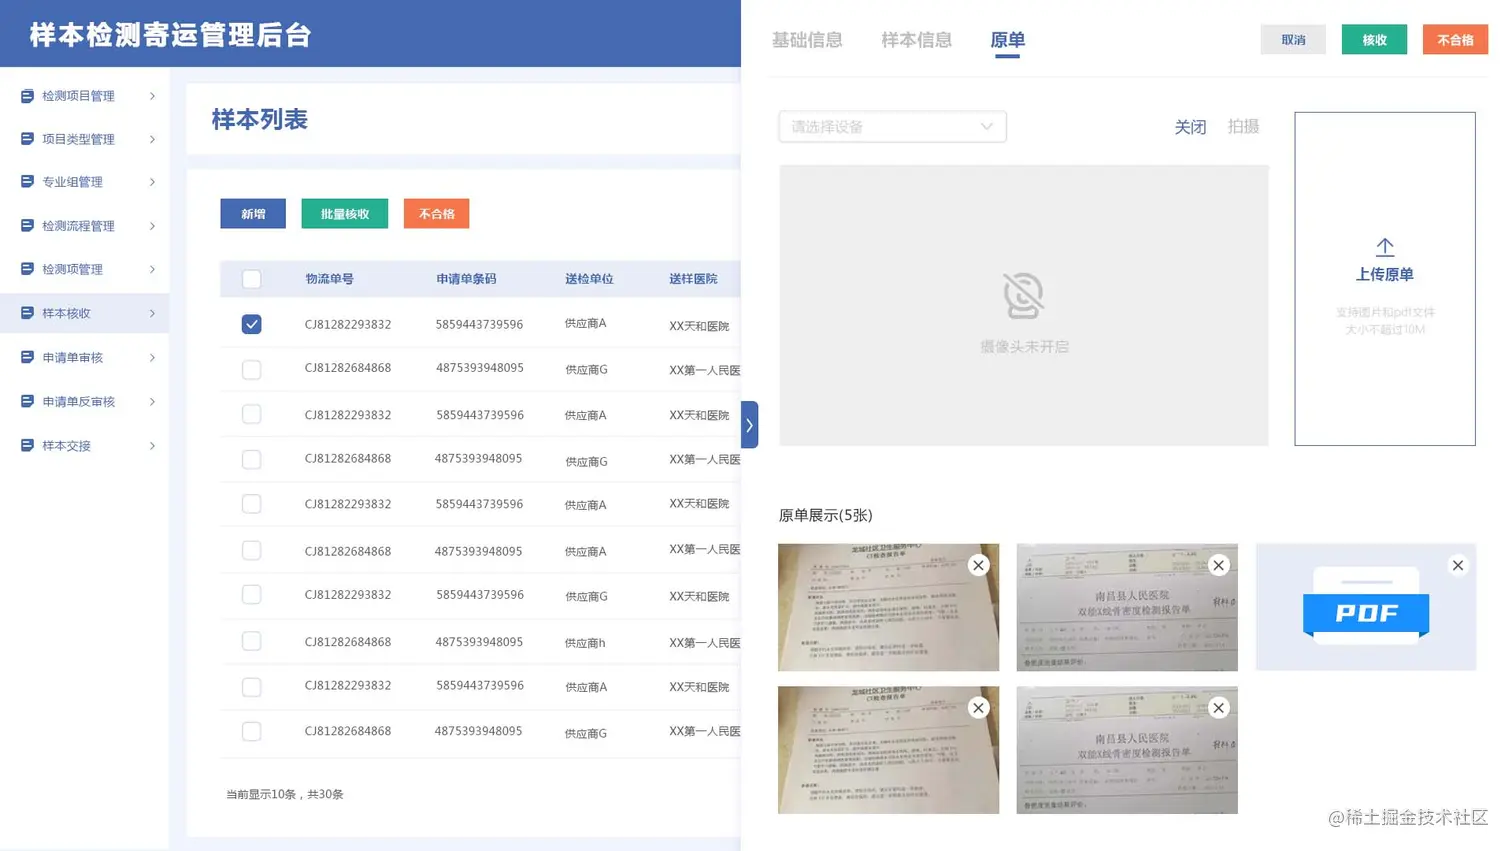The image size is (1512, 851).
Task: Click the 物流单号 column header
Action: coord(329,279)
